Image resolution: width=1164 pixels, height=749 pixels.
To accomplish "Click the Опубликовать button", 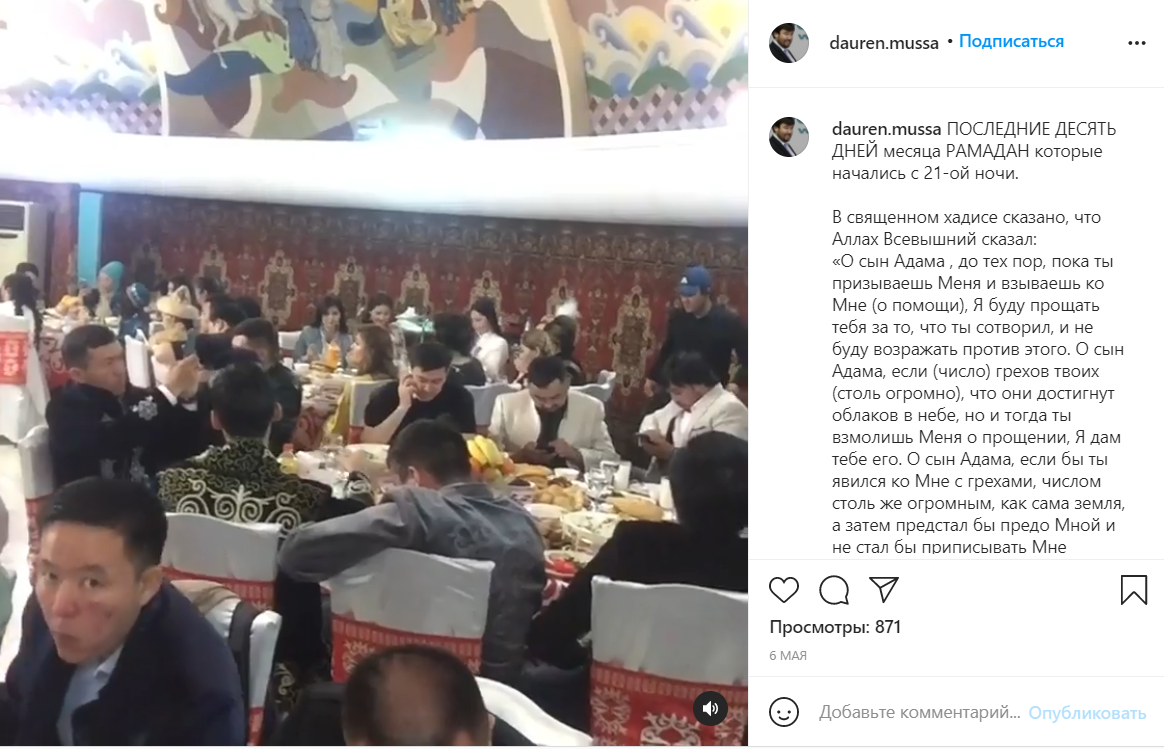I will pyautogui.click(x=1087, y=713).
